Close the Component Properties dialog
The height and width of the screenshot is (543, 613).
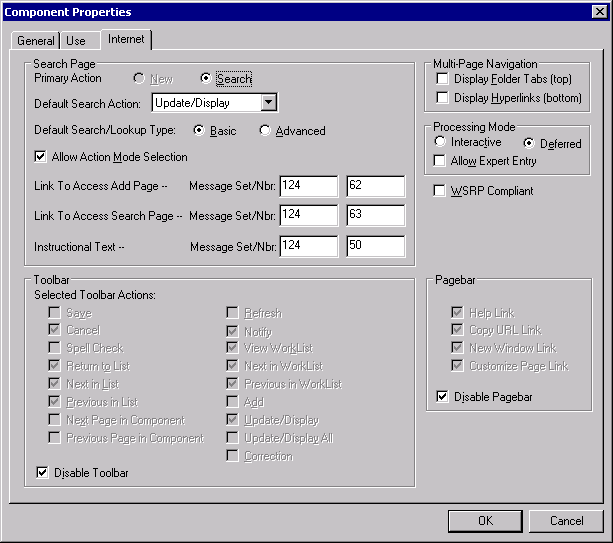[600, 12]
